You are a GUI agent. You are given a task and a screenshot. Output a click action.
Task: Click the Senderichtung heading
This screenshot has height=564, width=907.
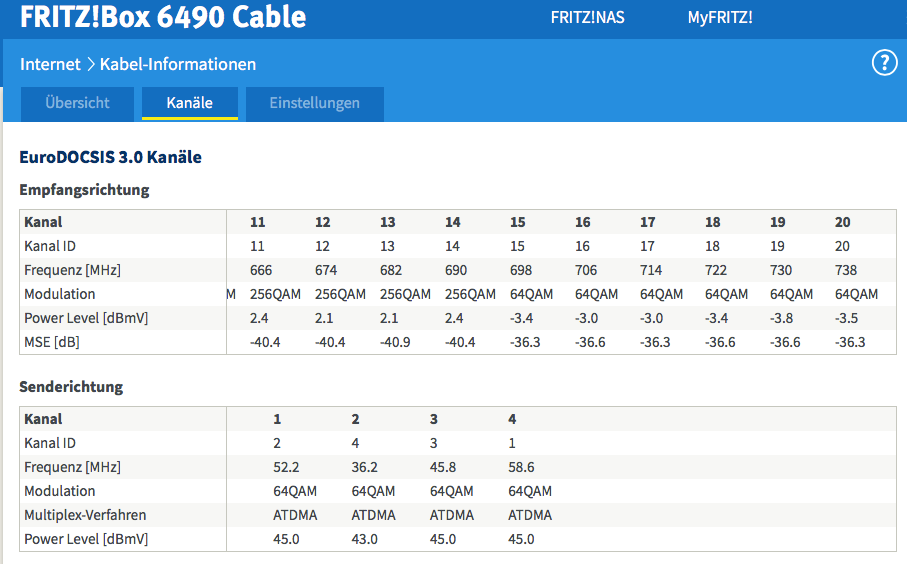click(x=71, y=386)
